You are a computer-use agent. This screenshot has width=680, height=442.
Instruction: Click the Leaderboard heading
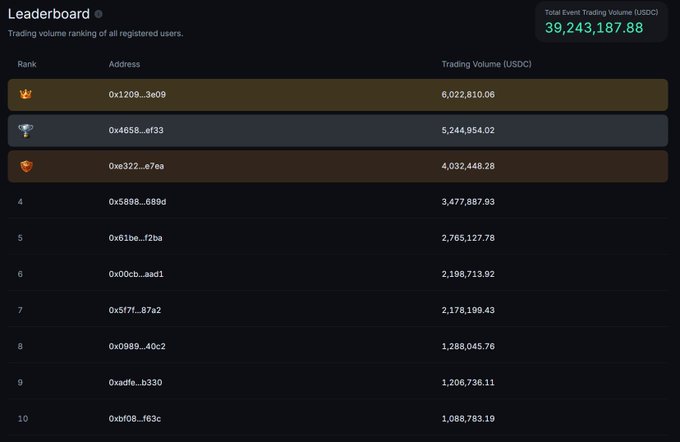(x=49, y=14)
